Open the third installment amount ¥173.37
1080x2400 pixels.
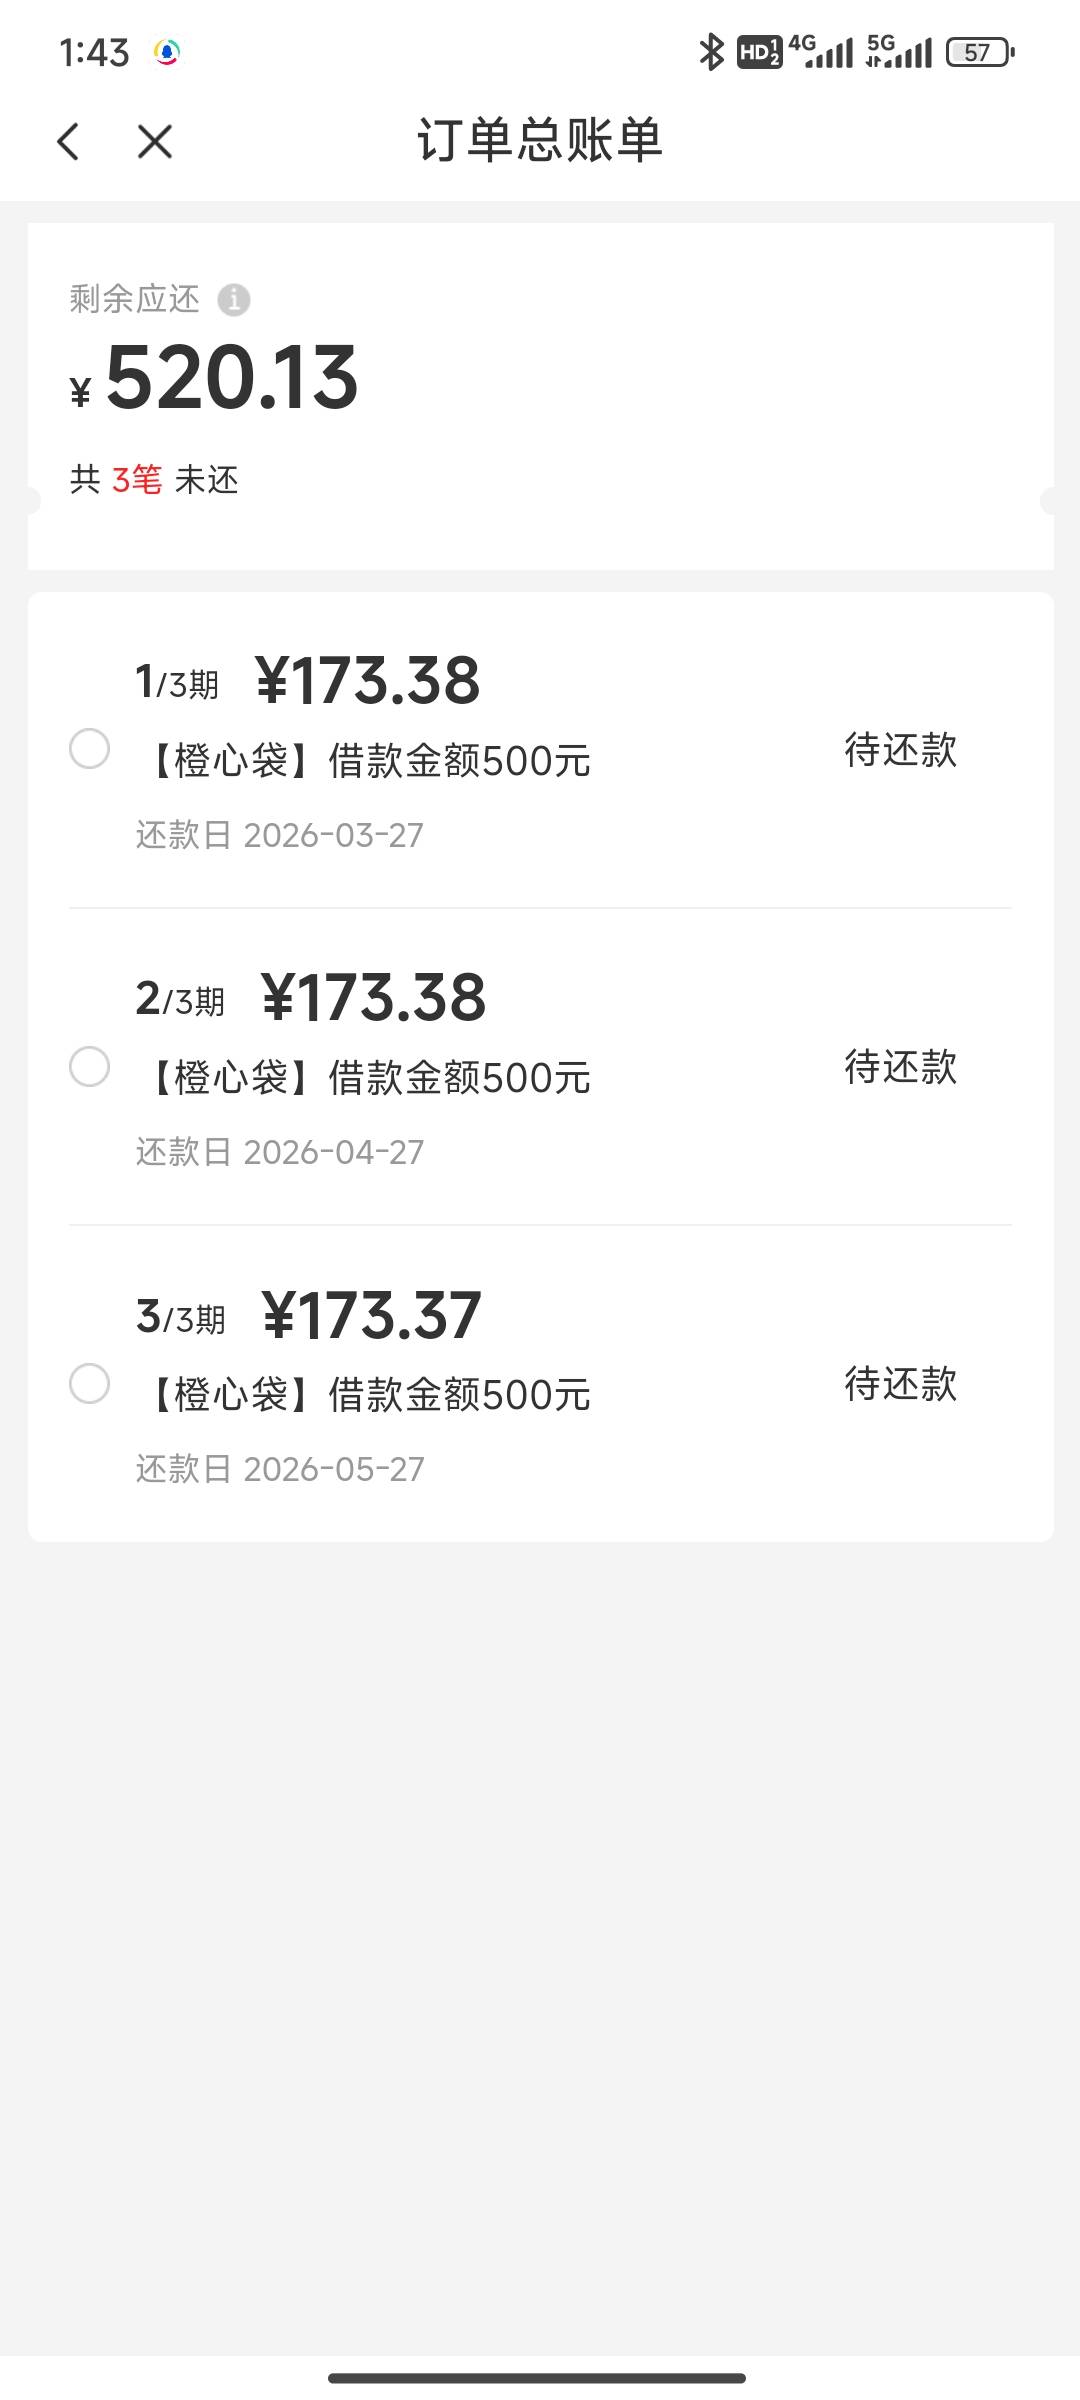[371, 1315]
